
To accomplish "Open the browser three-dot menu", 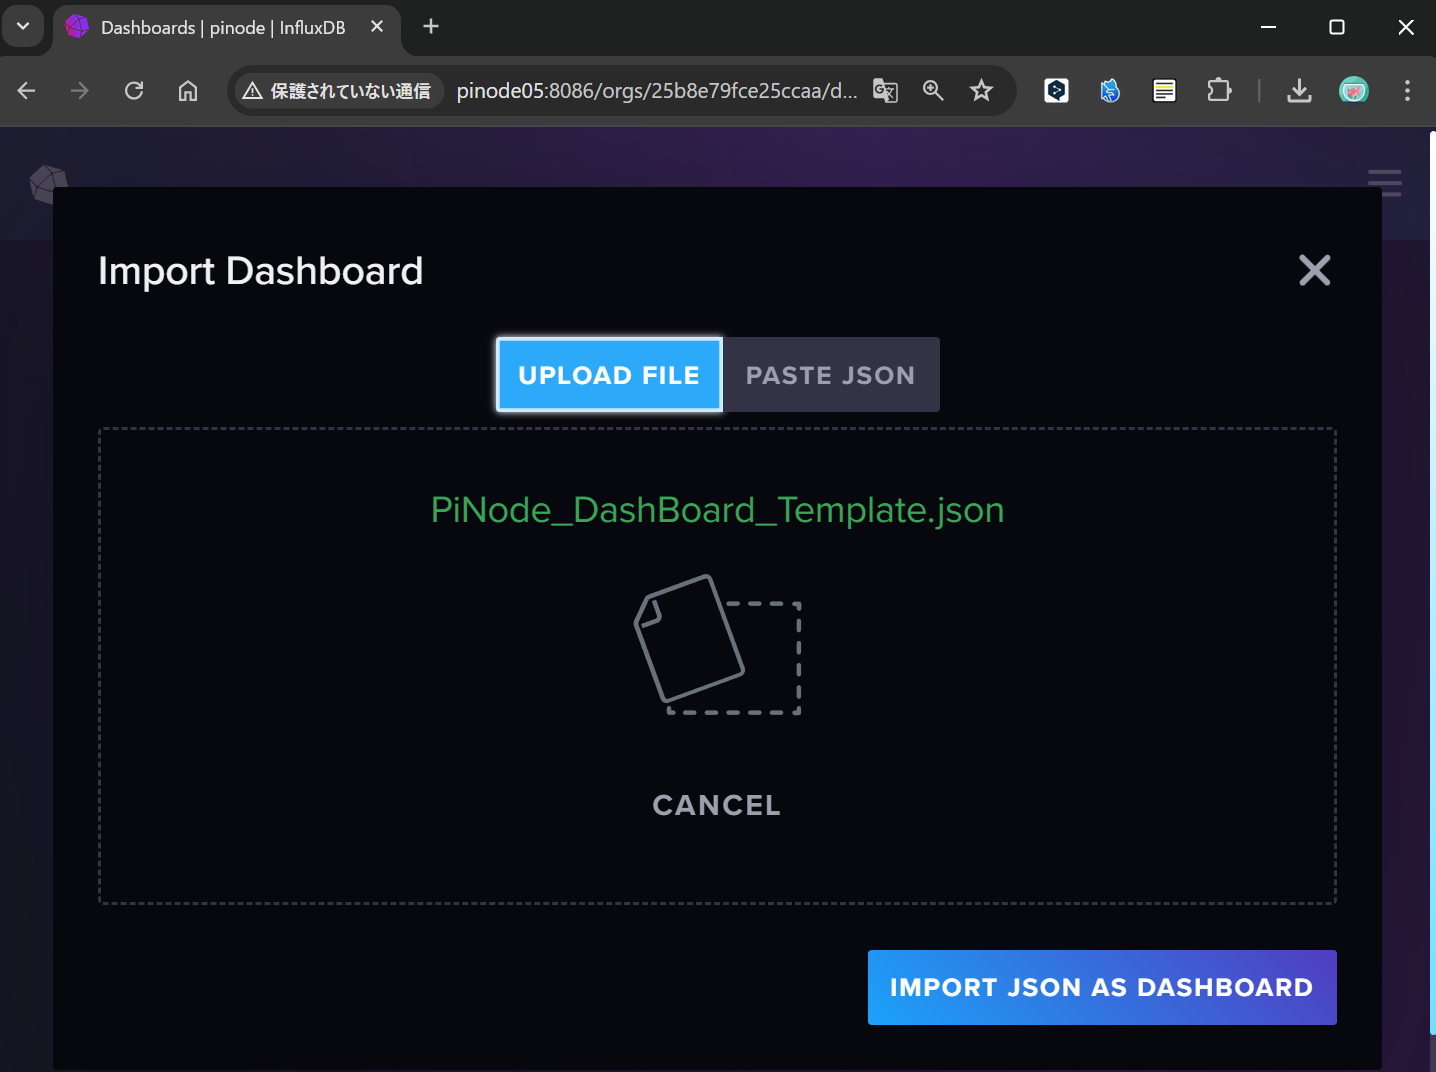I will (x=1407, y=91).
